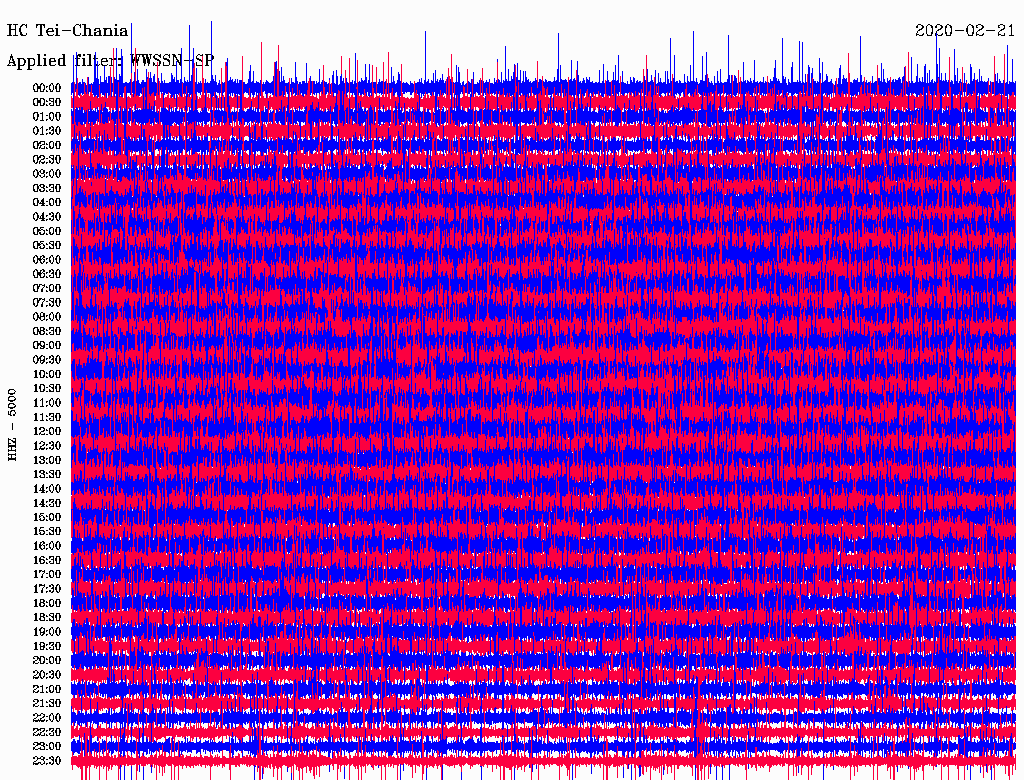
Task: Select the 14:30 time label
Action: click(x=47, y=503)
